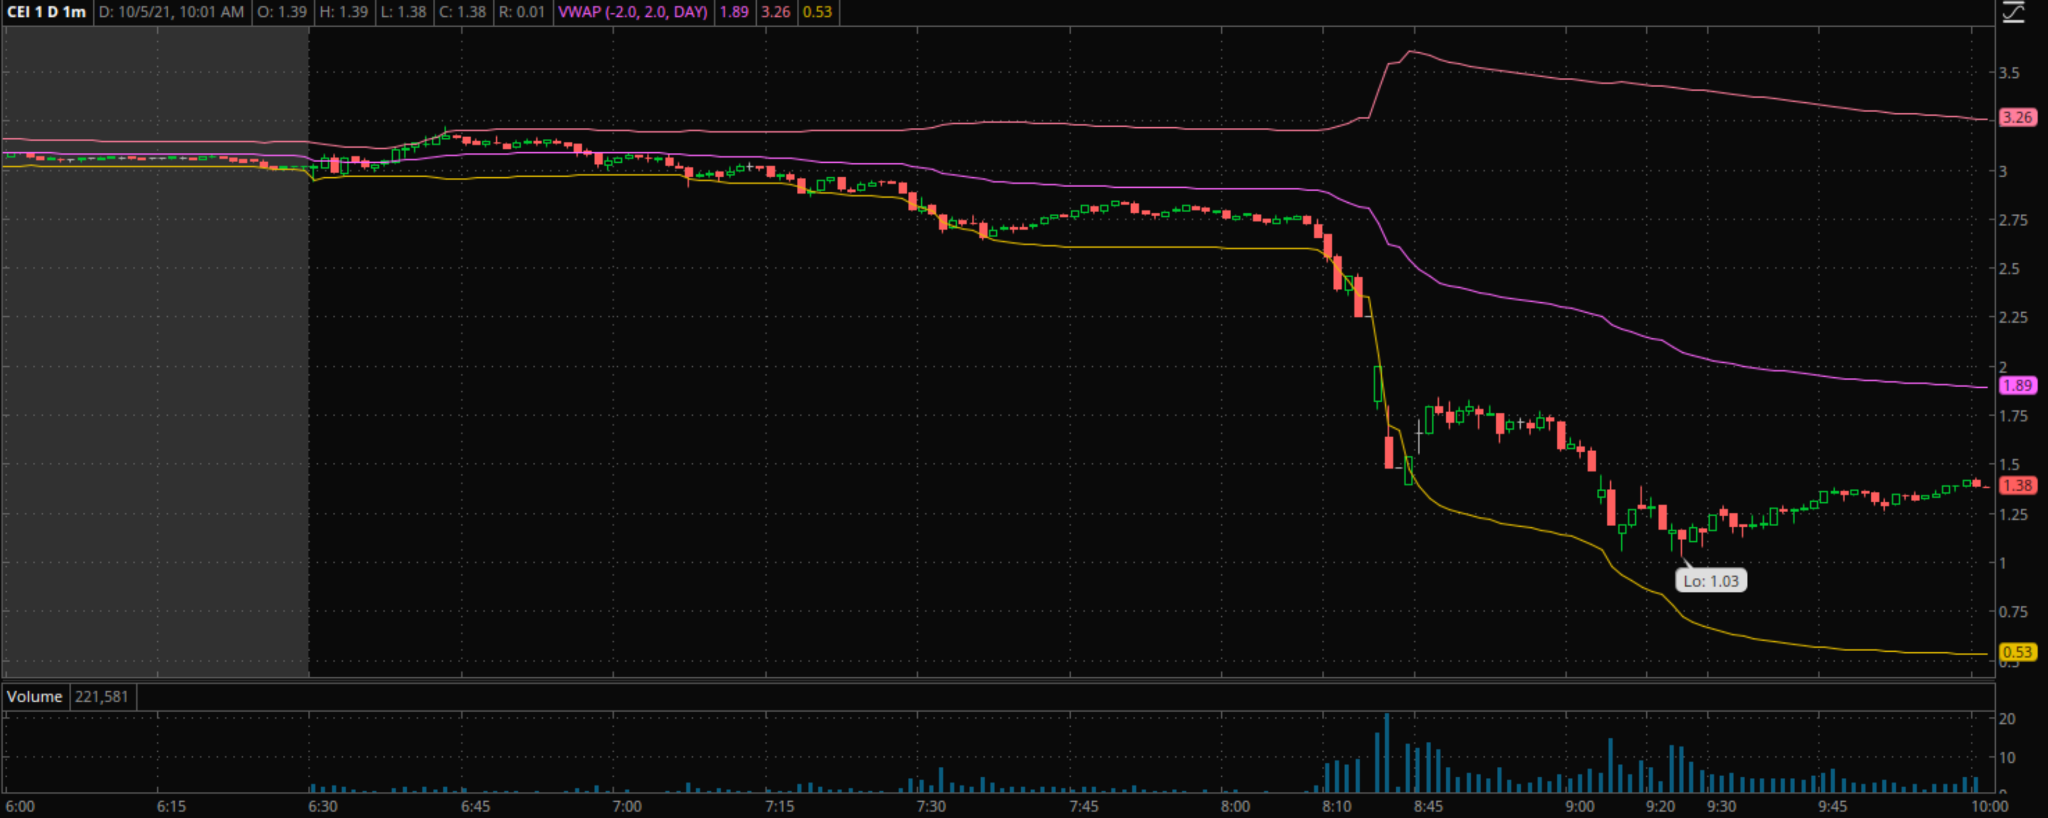Click the 0.75 price axis label
2048x818 pixels.
[x=2013, y=612]
